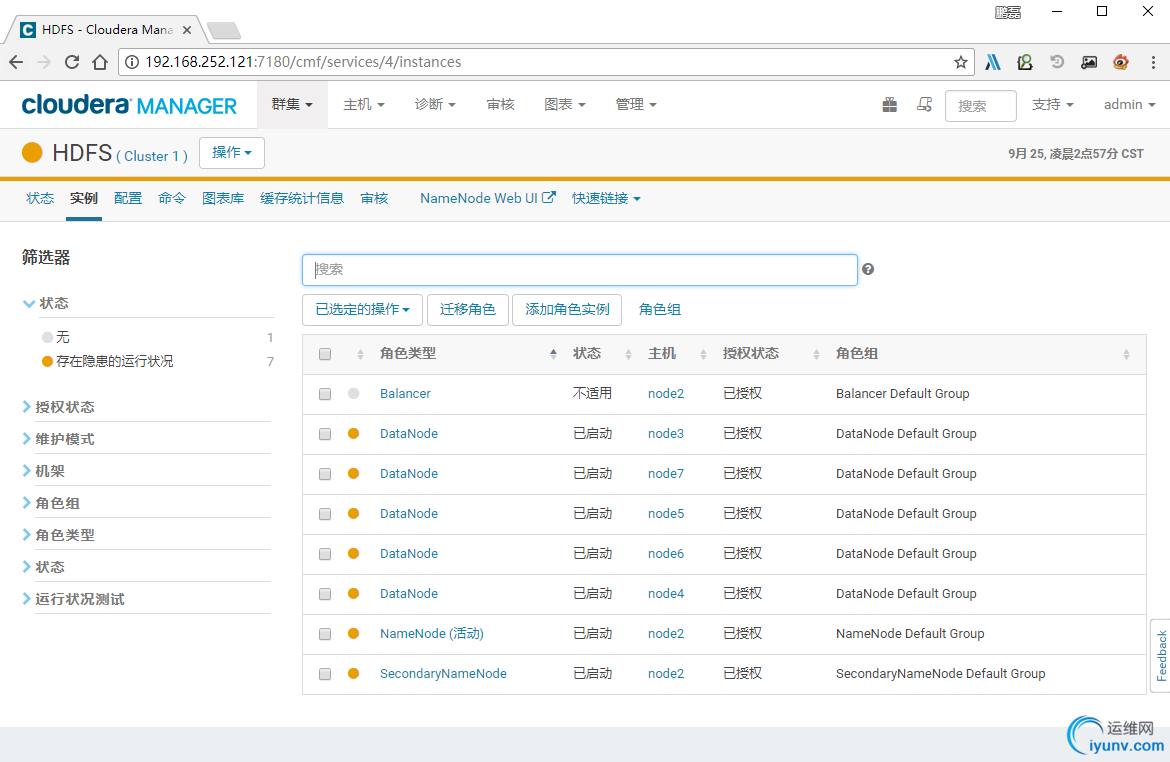Open the browser home page icon
Image resolution: width=1170 pixels, height=762 pixels.
pyautogui.click(x=100, y=62)
